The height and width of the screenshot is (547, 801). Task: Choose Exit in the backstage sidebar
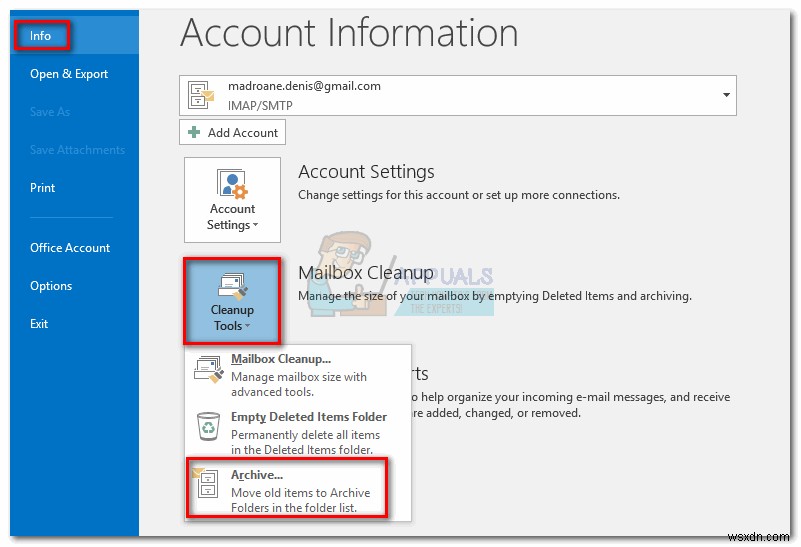[x=39, y=324]
